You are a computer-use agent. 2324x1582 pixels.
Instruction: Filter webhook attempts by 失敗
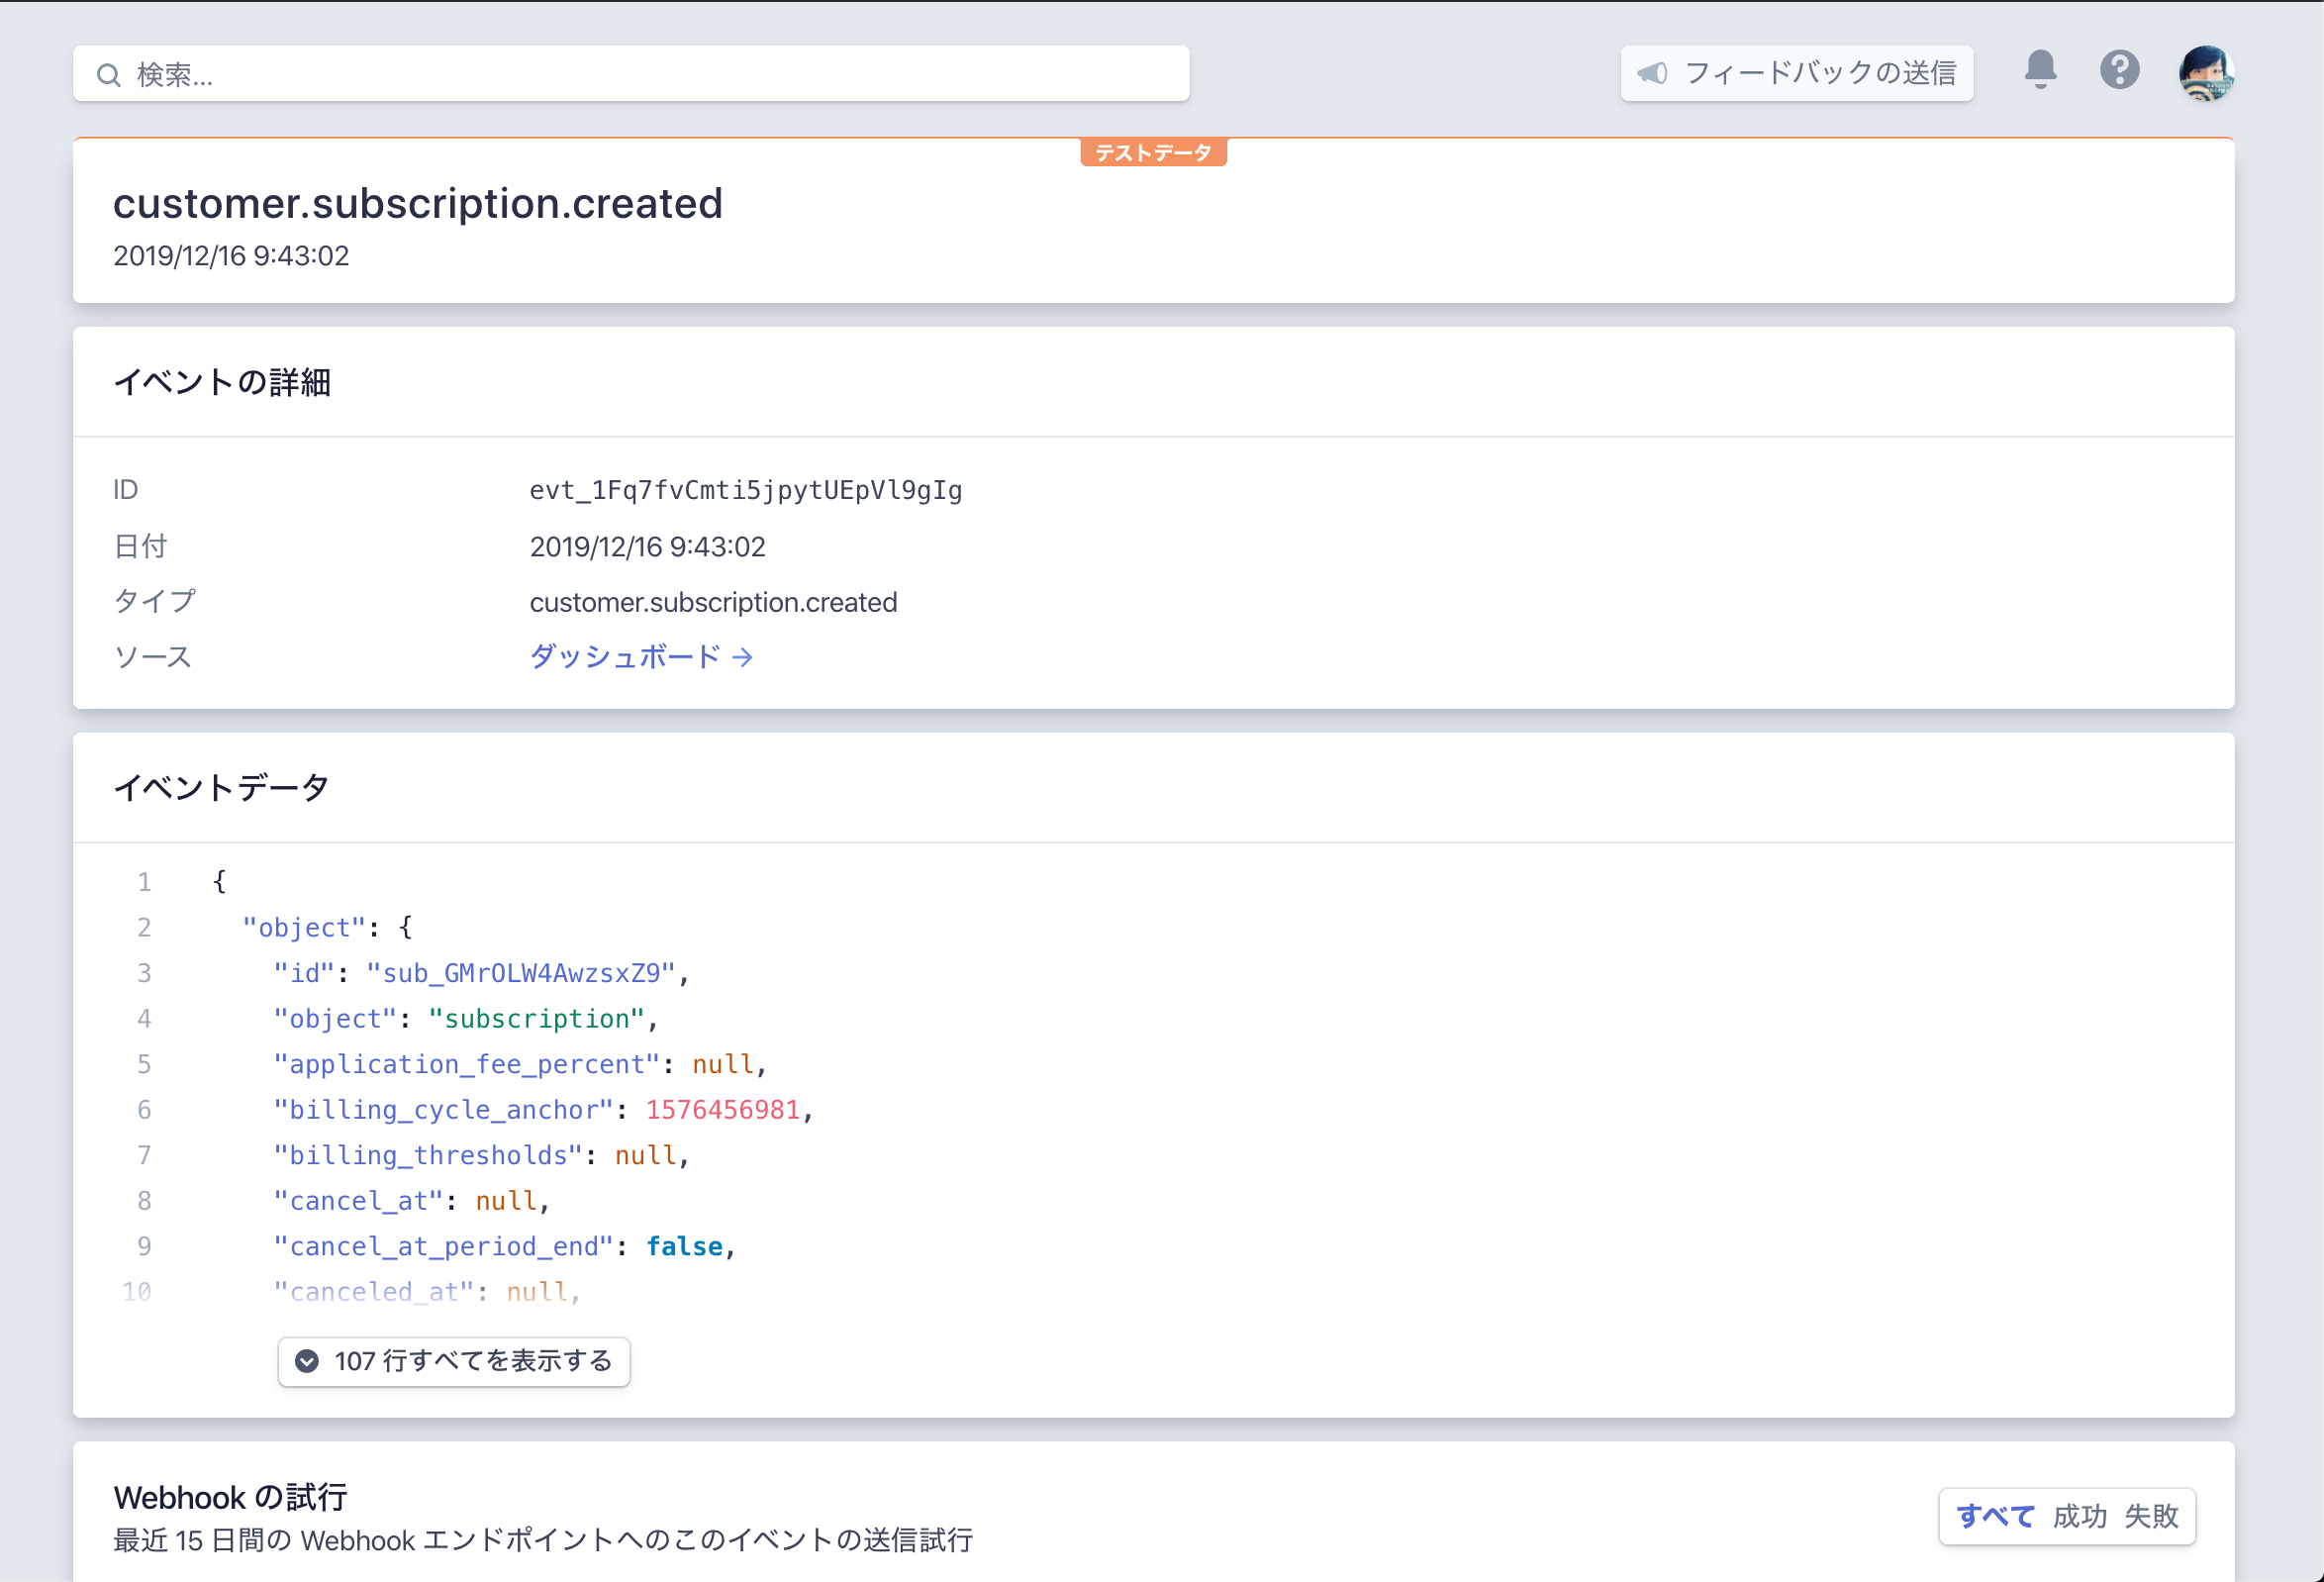pyautogui.click(x=2151, y=1516)
